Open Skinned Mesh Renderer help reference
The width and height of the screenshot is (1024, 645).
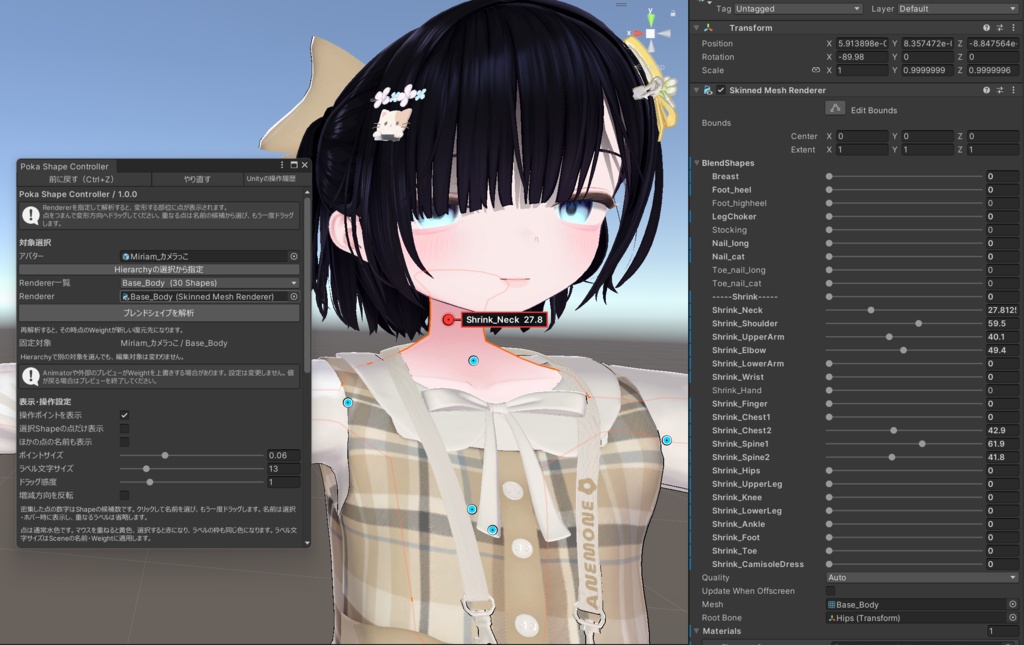click(x=986, y=90)
